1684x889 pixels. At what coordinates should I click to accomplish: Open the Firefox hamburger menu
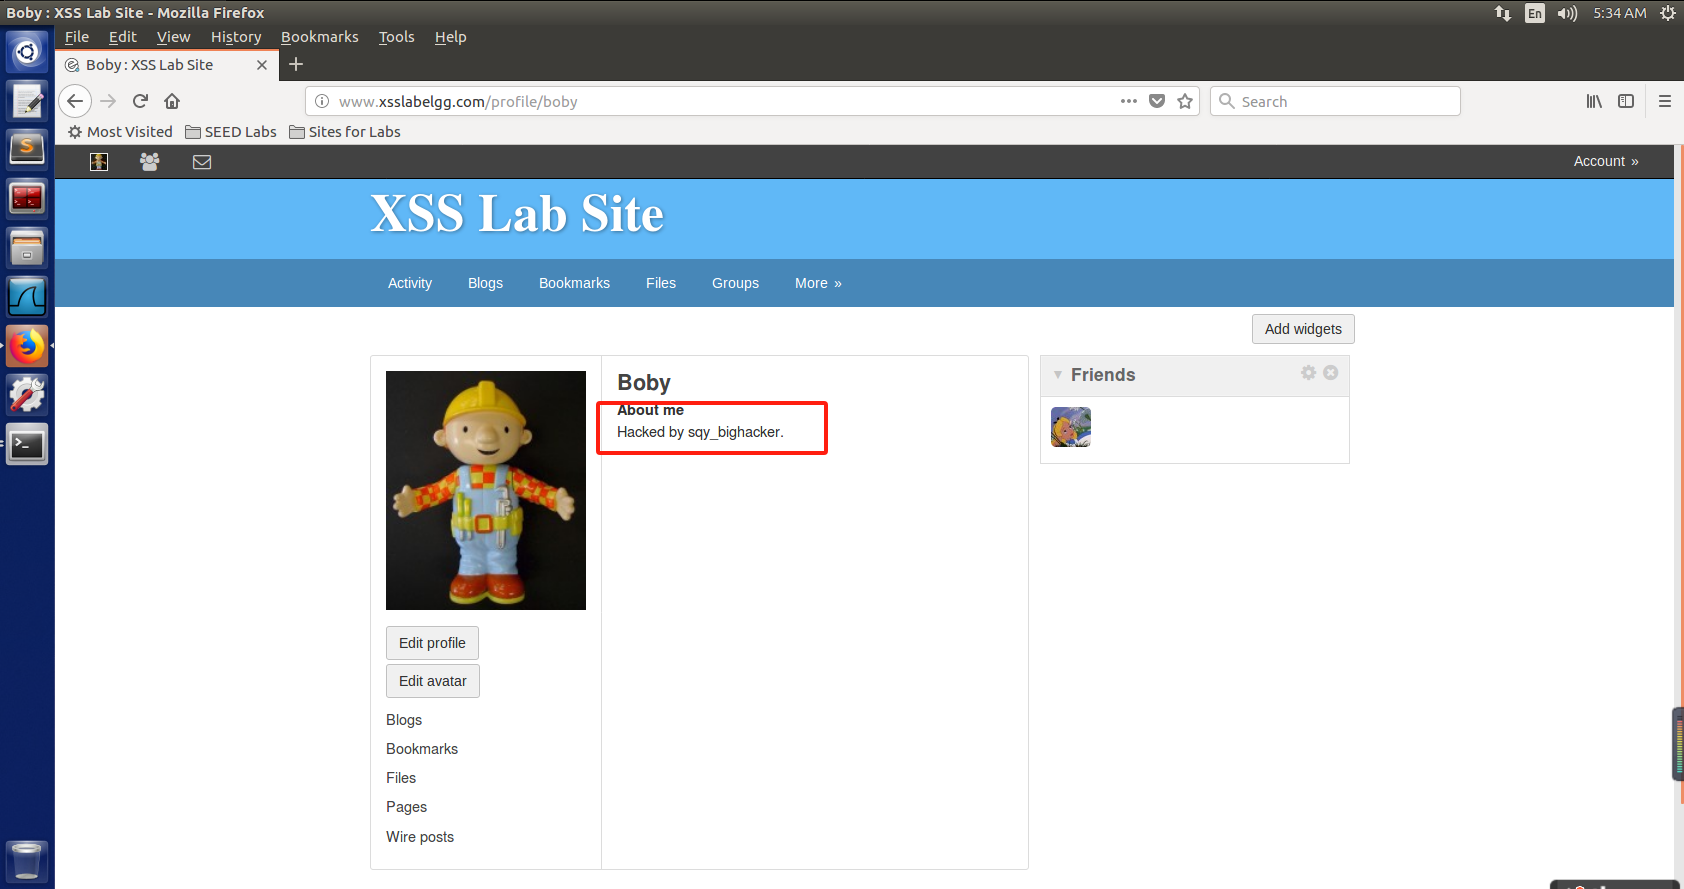[x=1665, y=101]
